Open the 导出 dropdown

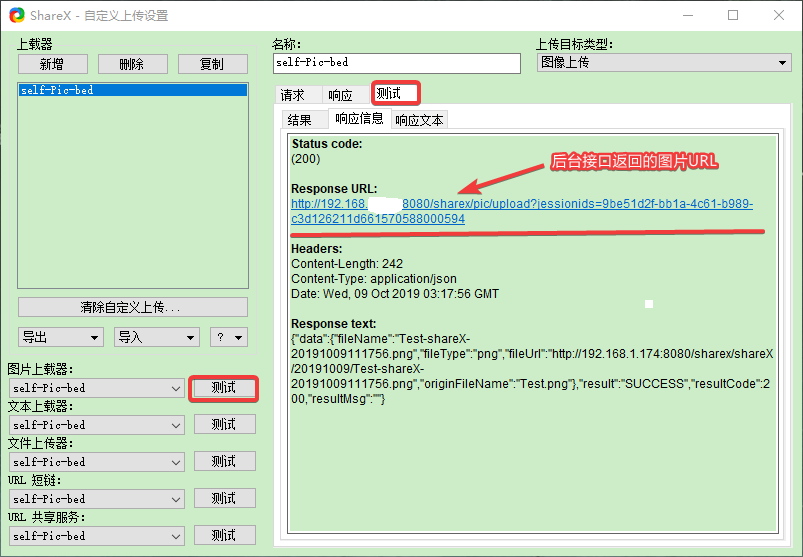pos(60,337)
